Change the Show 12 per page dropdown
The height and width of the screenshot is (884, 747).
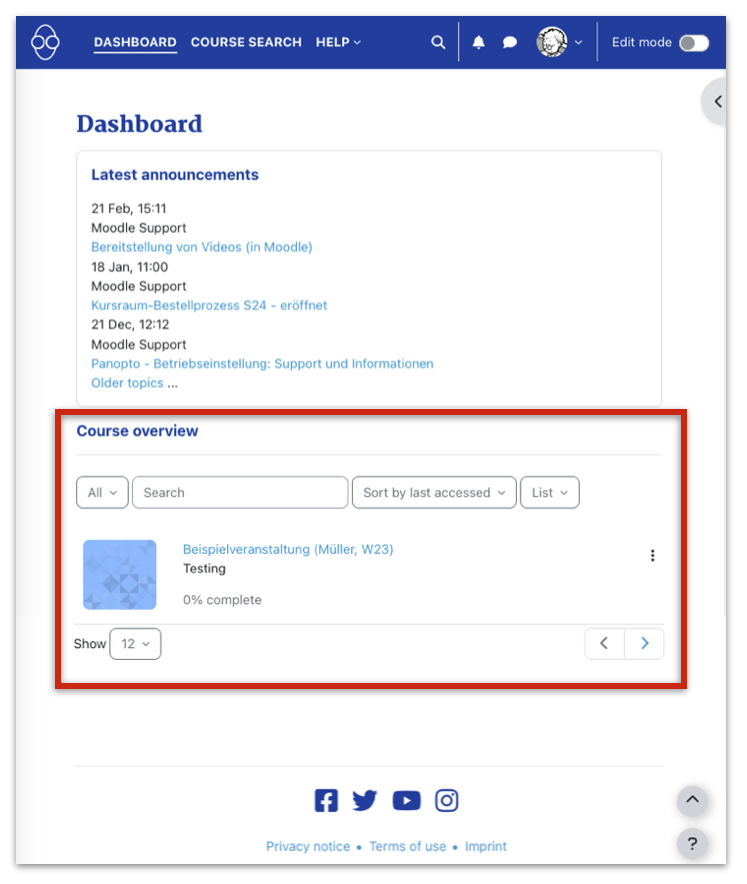(x=135, y=644)
